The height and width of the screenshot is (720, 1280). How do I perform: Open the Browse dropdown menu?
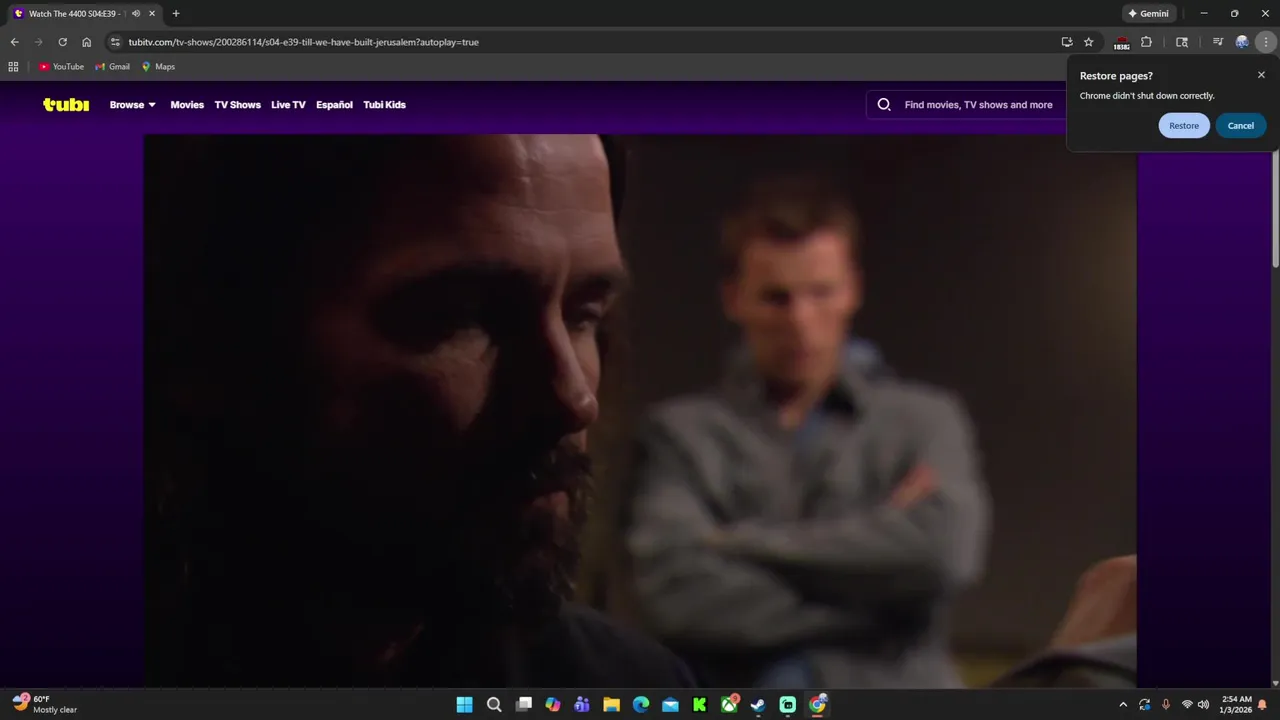click(132, 104)
